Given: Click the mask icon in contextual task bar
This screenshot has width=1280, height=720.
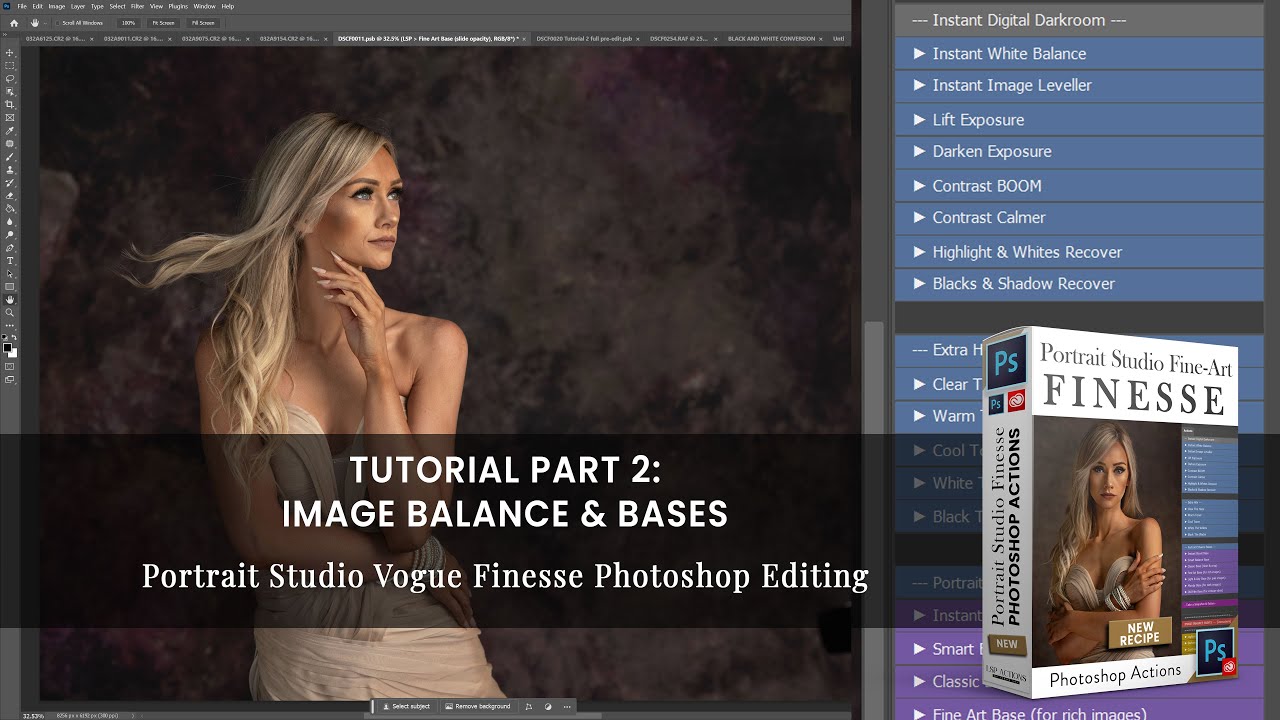Looking at the screenshot, I should coord(547,706).
